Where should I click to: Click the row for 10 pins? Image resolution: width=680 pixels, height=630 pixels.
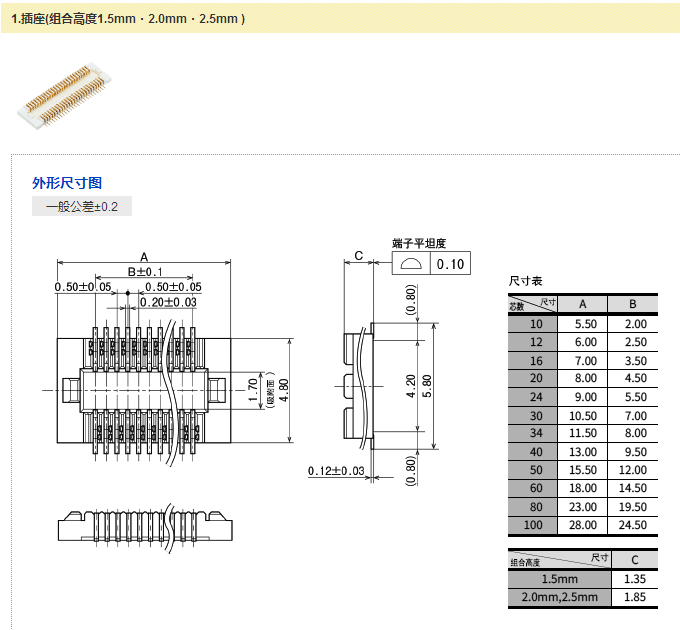583,324
